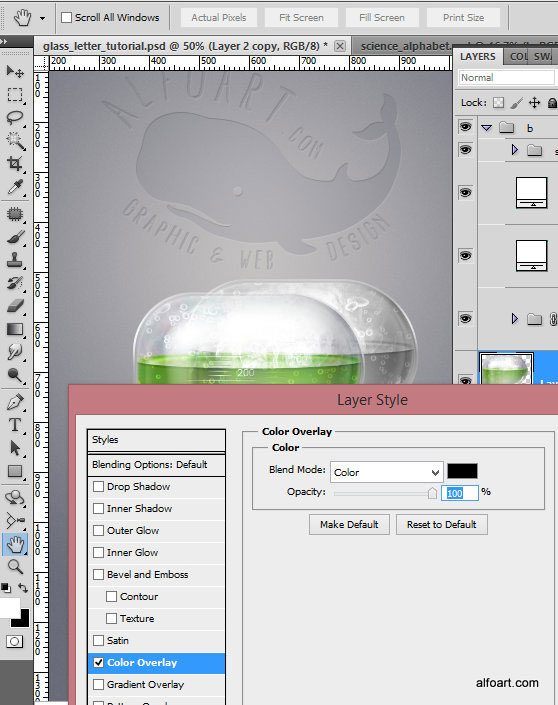This screenshot has width=558, height=705.
Task: Expand the nested folder below group b
Action: [514, 150]
